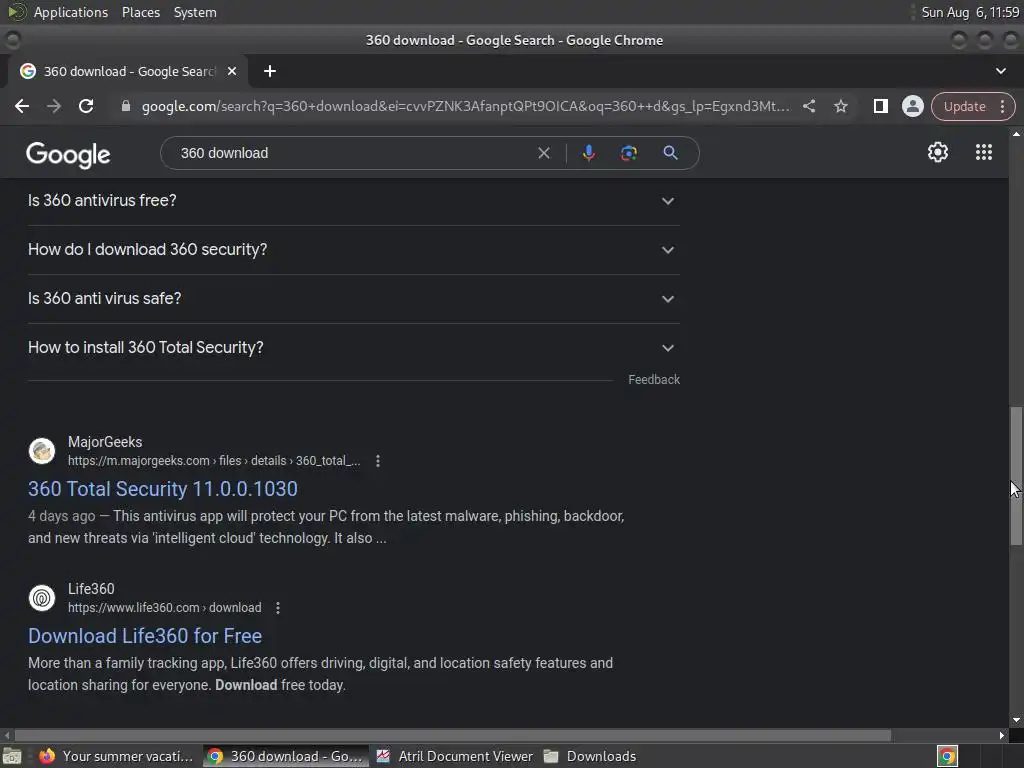Image resolution: width=1024 pixels, height=768 pixels.
Task: Open Google quick settings gear
Action: click(938, 152)
